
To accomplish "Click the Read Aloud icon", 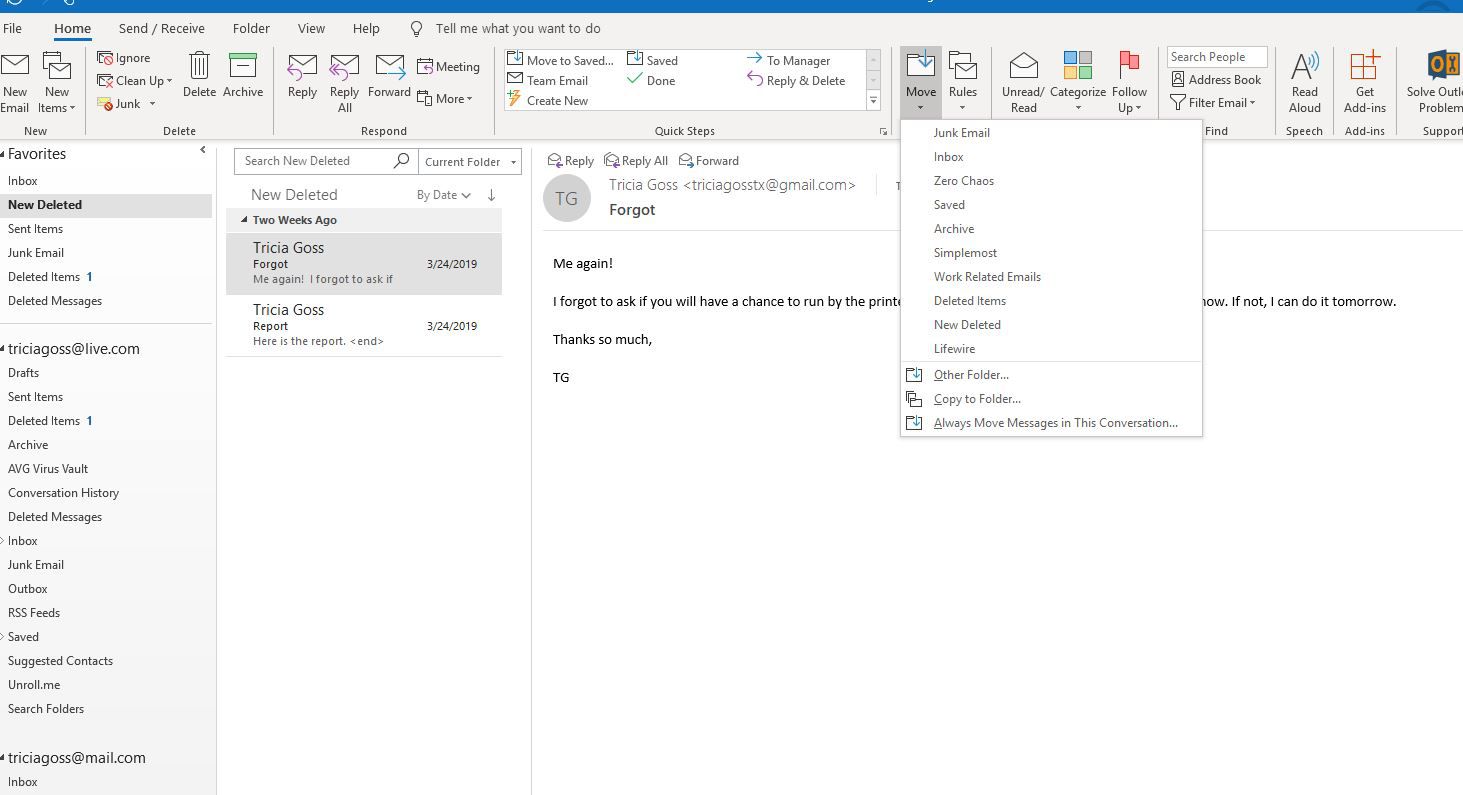I will pos(1304,67).
